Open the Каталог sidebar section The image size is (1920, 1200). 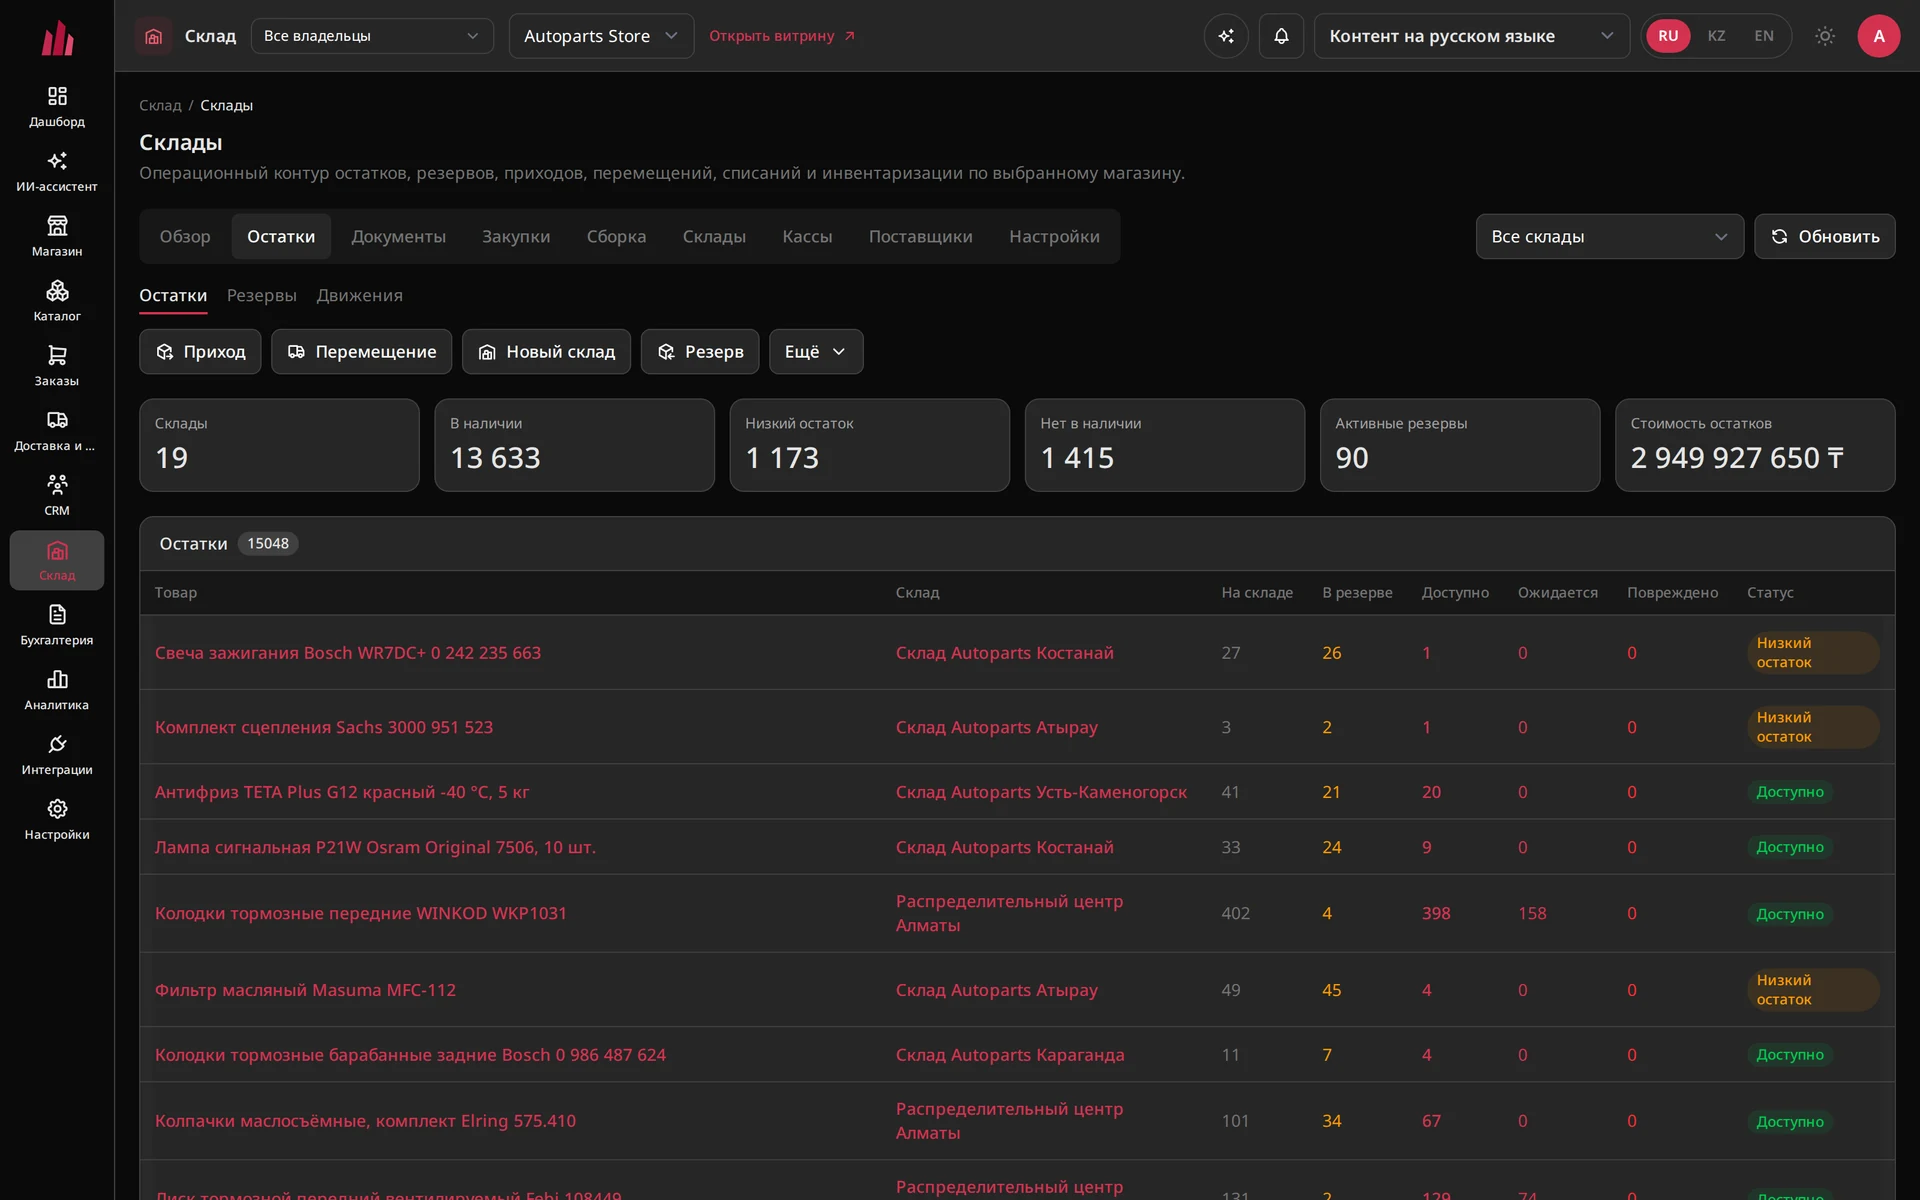coord(57,301)
